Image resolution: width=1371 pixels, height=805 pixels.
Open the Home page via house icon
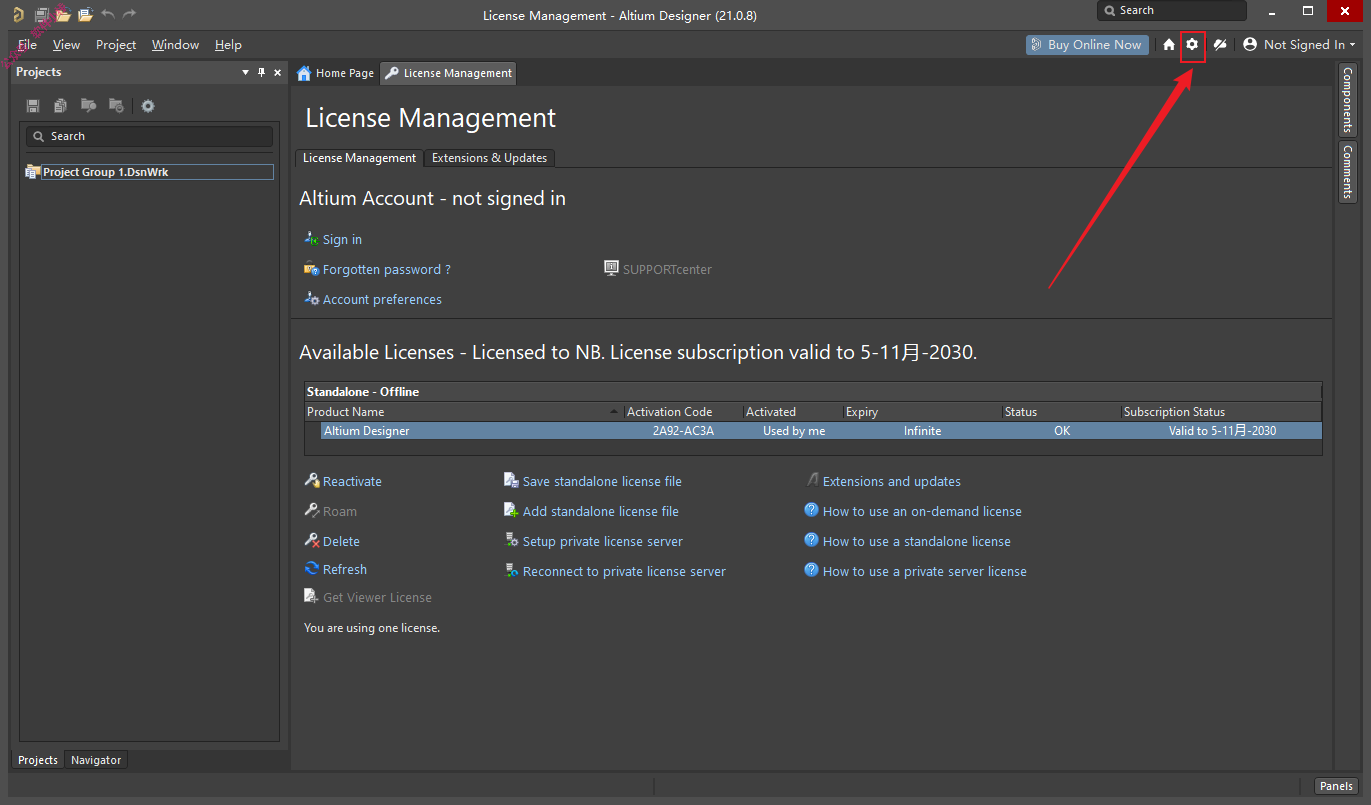click(1168, 44)
